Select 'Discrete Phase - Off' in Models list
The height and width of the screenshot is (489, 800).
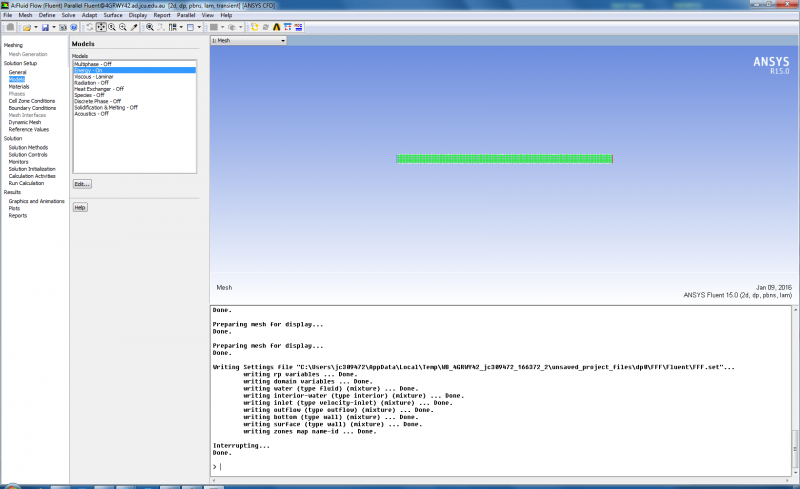[x=135, y=101]
